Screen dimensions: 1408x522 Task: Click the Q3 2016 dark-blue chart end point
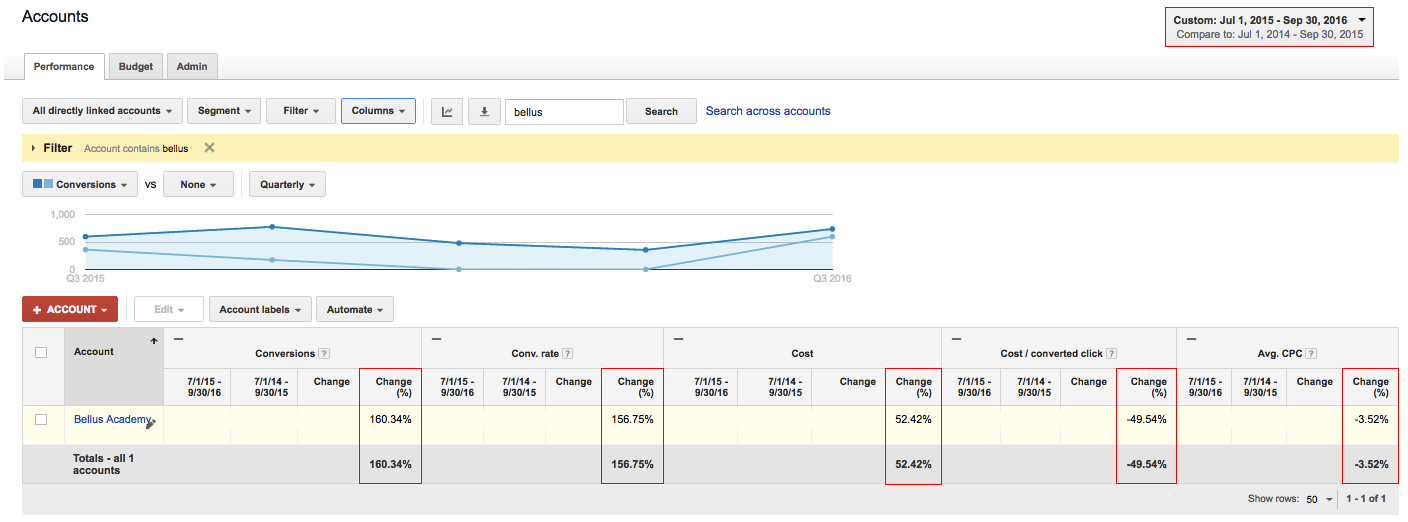pos(832,229)
